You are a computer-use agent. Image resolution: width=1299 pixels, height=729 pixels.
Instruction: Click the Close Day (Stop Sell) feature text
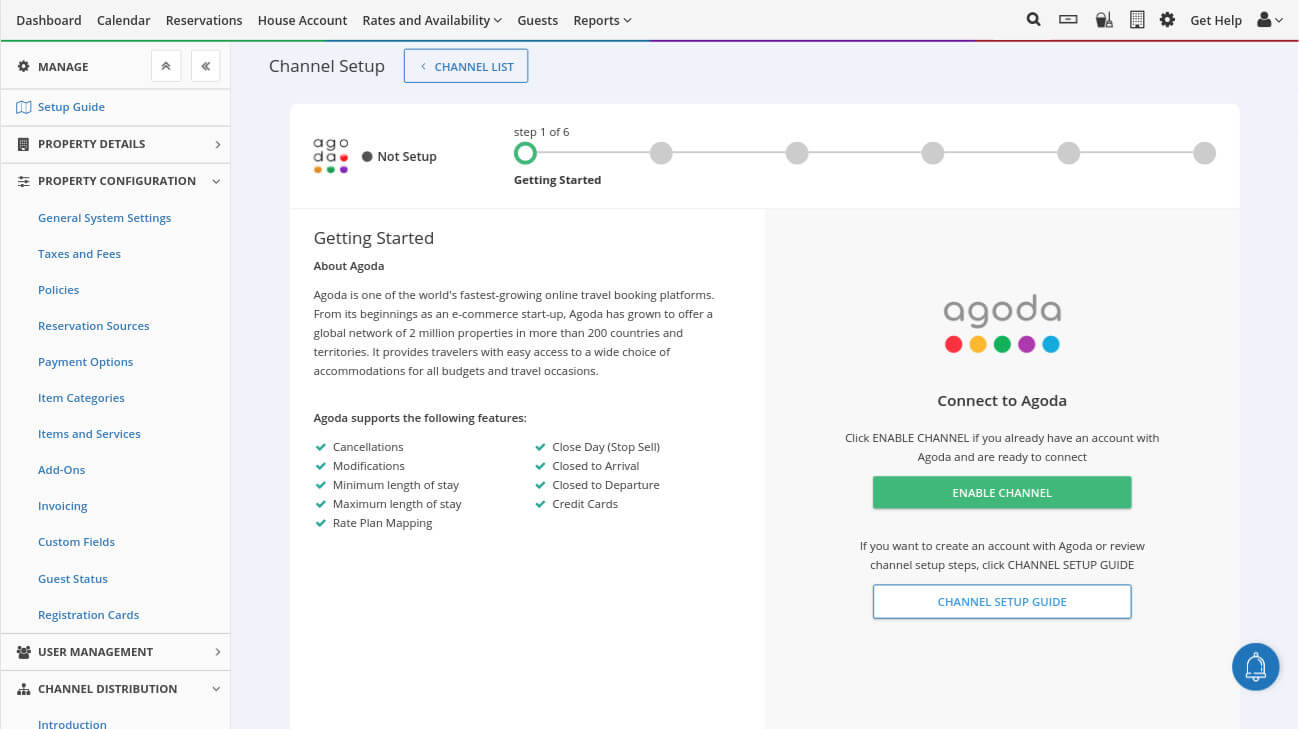pos(606,447)
